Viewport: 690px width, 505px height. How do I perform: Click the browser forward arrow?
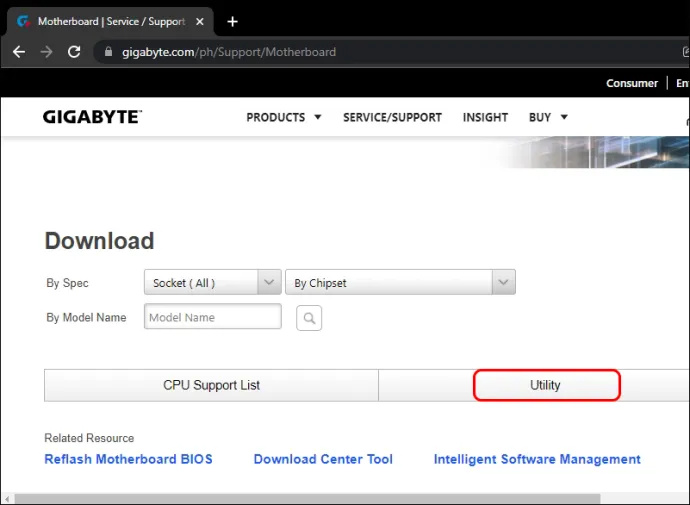tap(46, 52)
